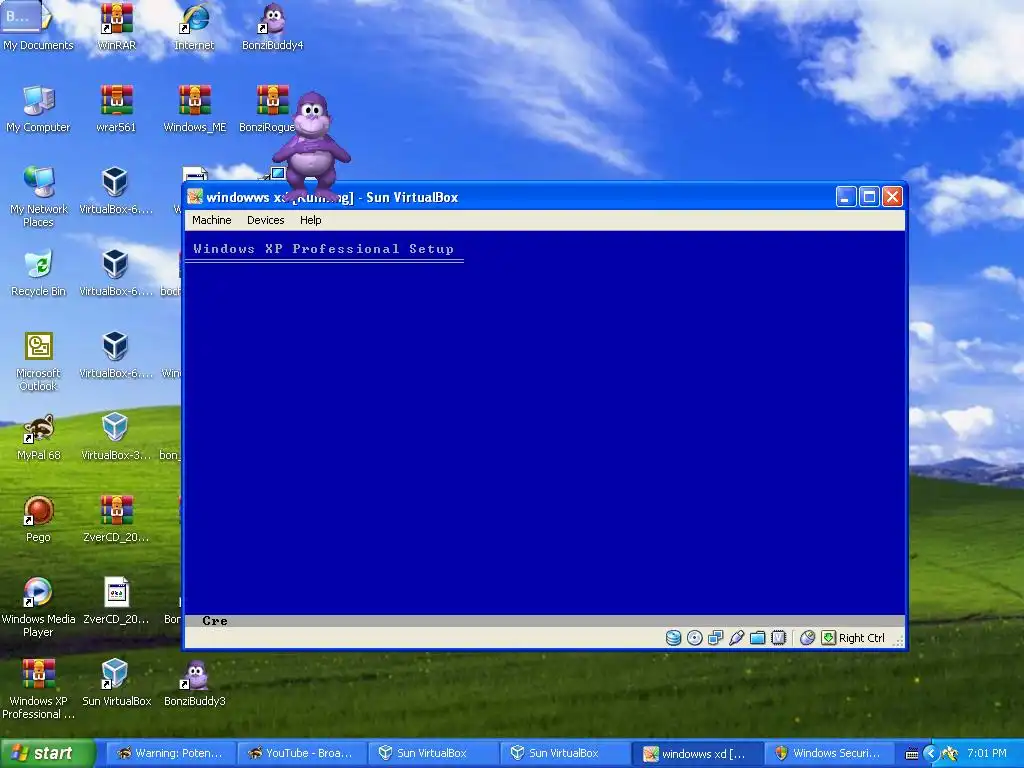Select the ZverCD WinRAR archive icon
Screen dimensions: 1024x768
[x=116, y=519]
